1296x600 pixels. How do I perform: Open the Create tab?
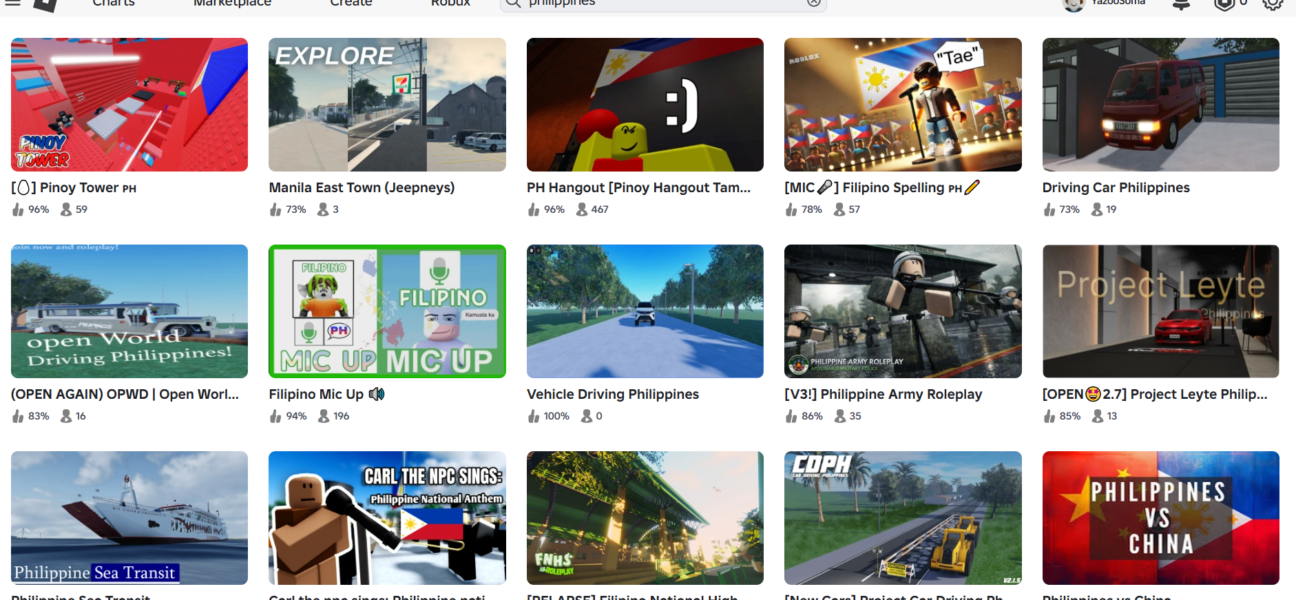point(351,4)
